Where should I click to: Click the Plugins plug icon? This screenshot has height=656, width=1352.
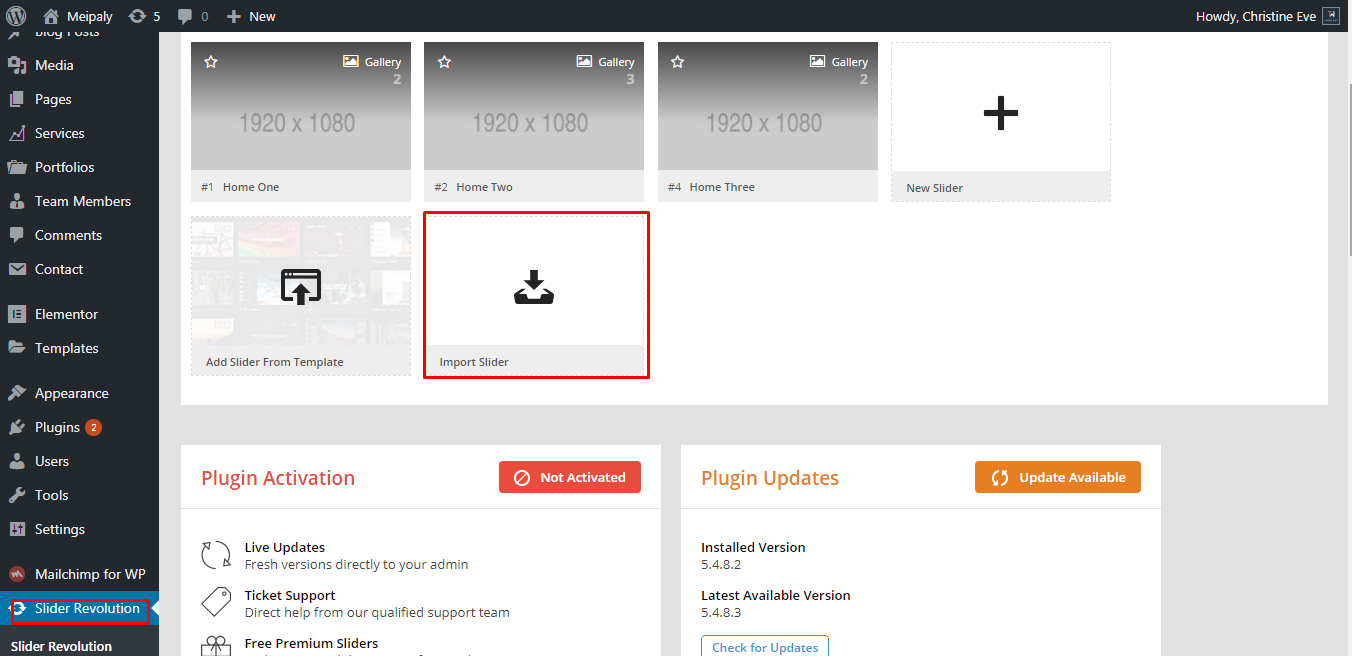[17, 427]
